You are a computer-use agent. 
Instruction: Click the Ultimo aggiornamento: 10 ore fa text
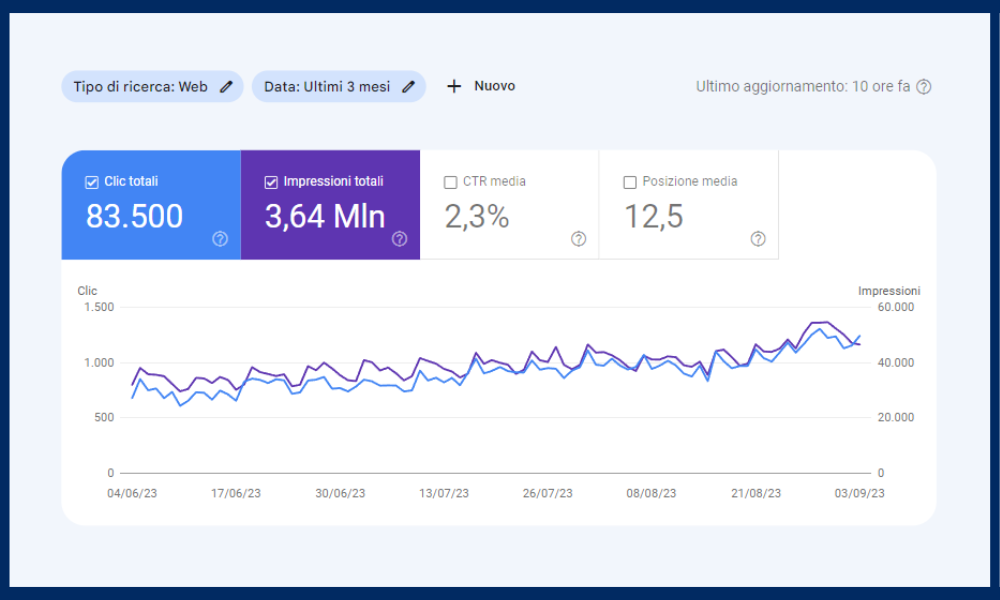tap(802, 87)
